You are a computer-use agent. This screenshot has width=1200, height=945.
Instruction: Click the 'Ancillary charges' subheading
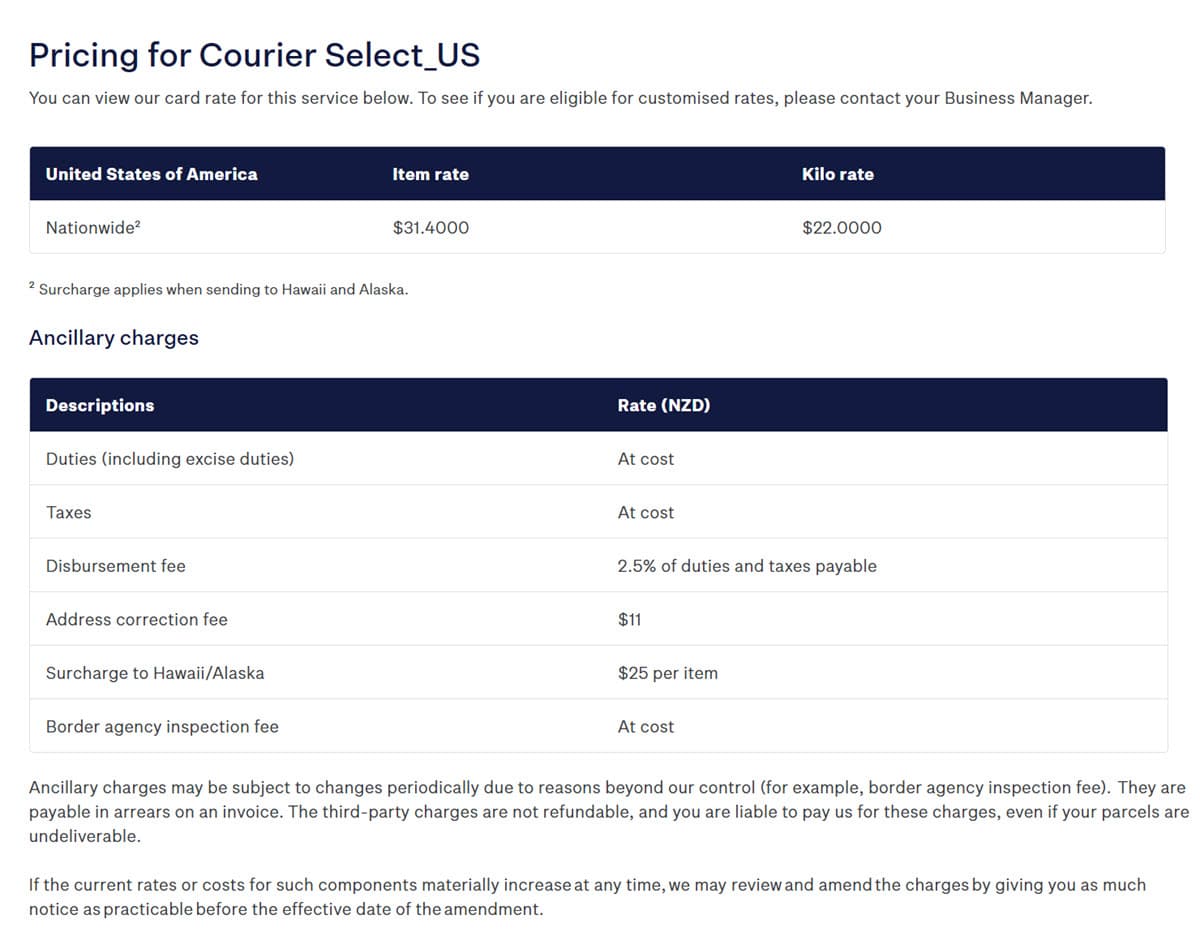pyautogui.click(x=114, y=338)
